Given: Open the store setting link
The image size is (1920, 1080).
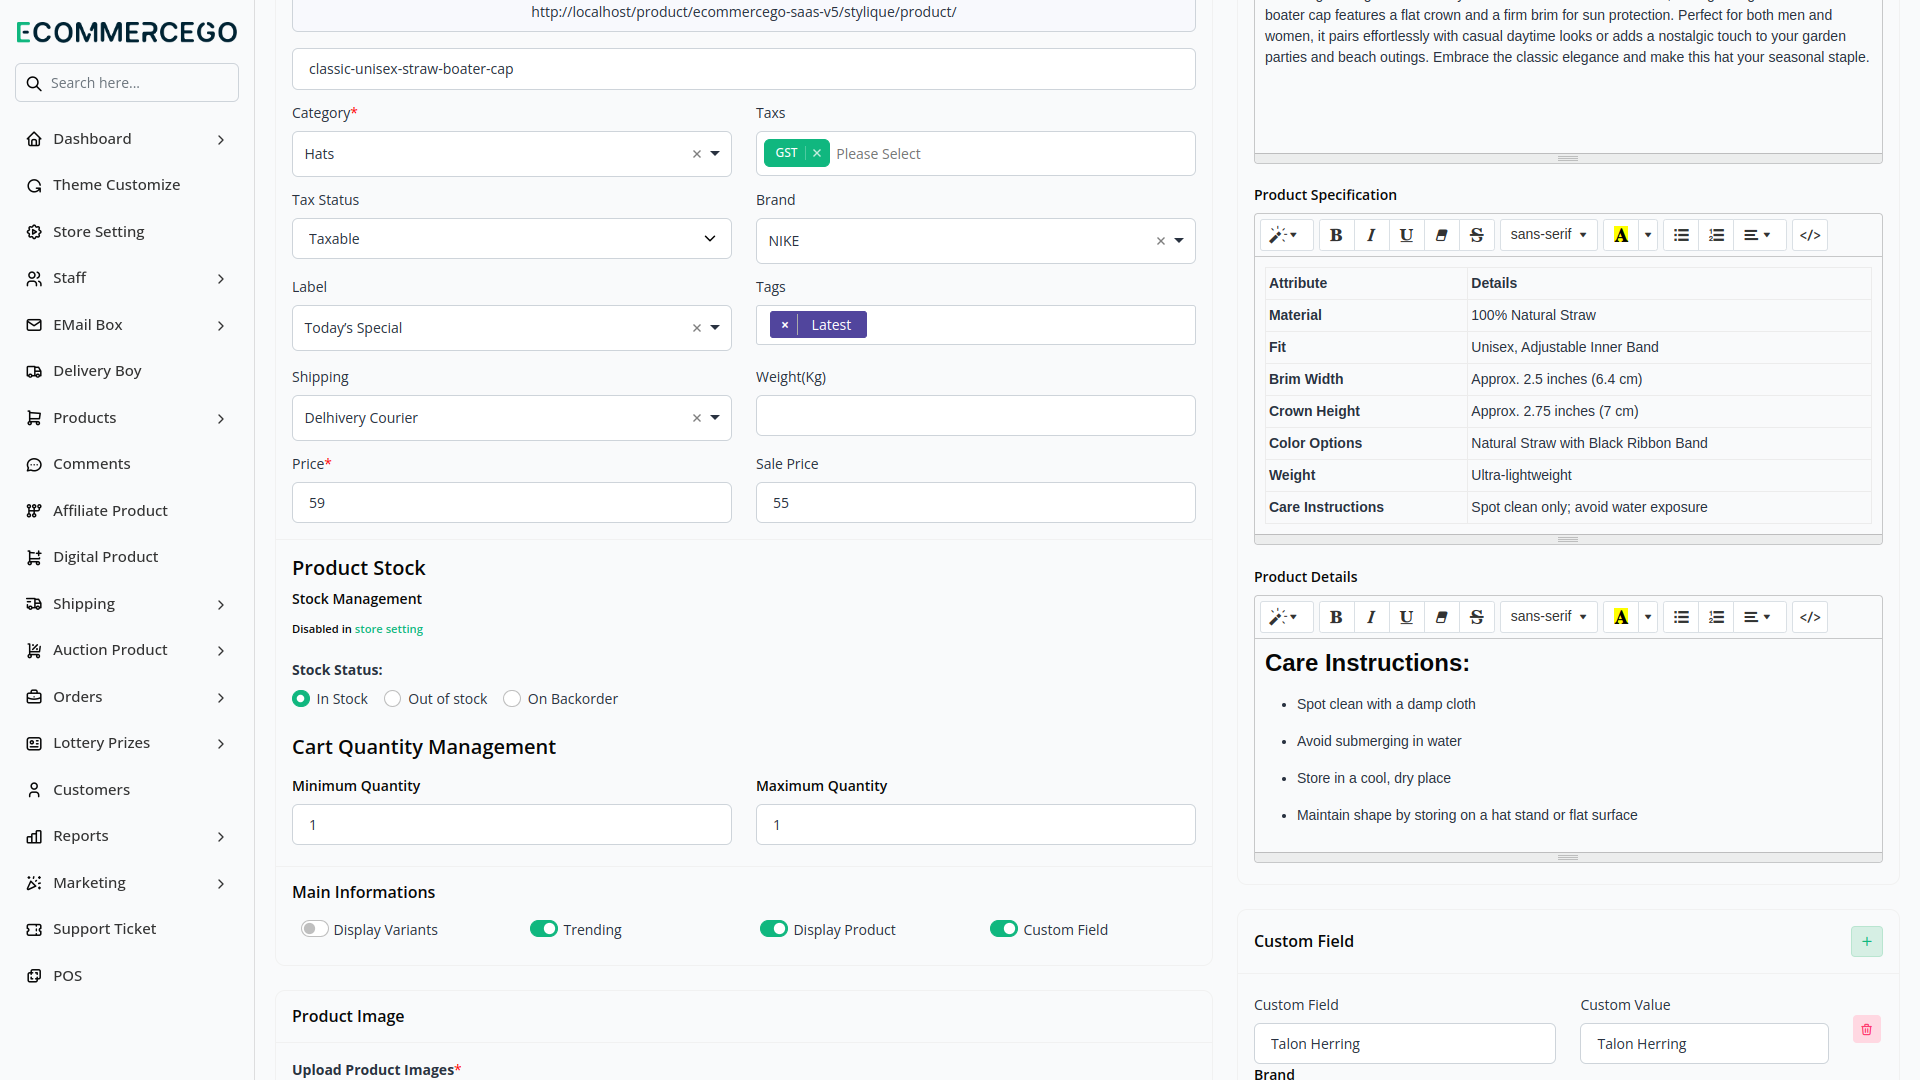Looking at the screenshot, I should coord(389,629).
